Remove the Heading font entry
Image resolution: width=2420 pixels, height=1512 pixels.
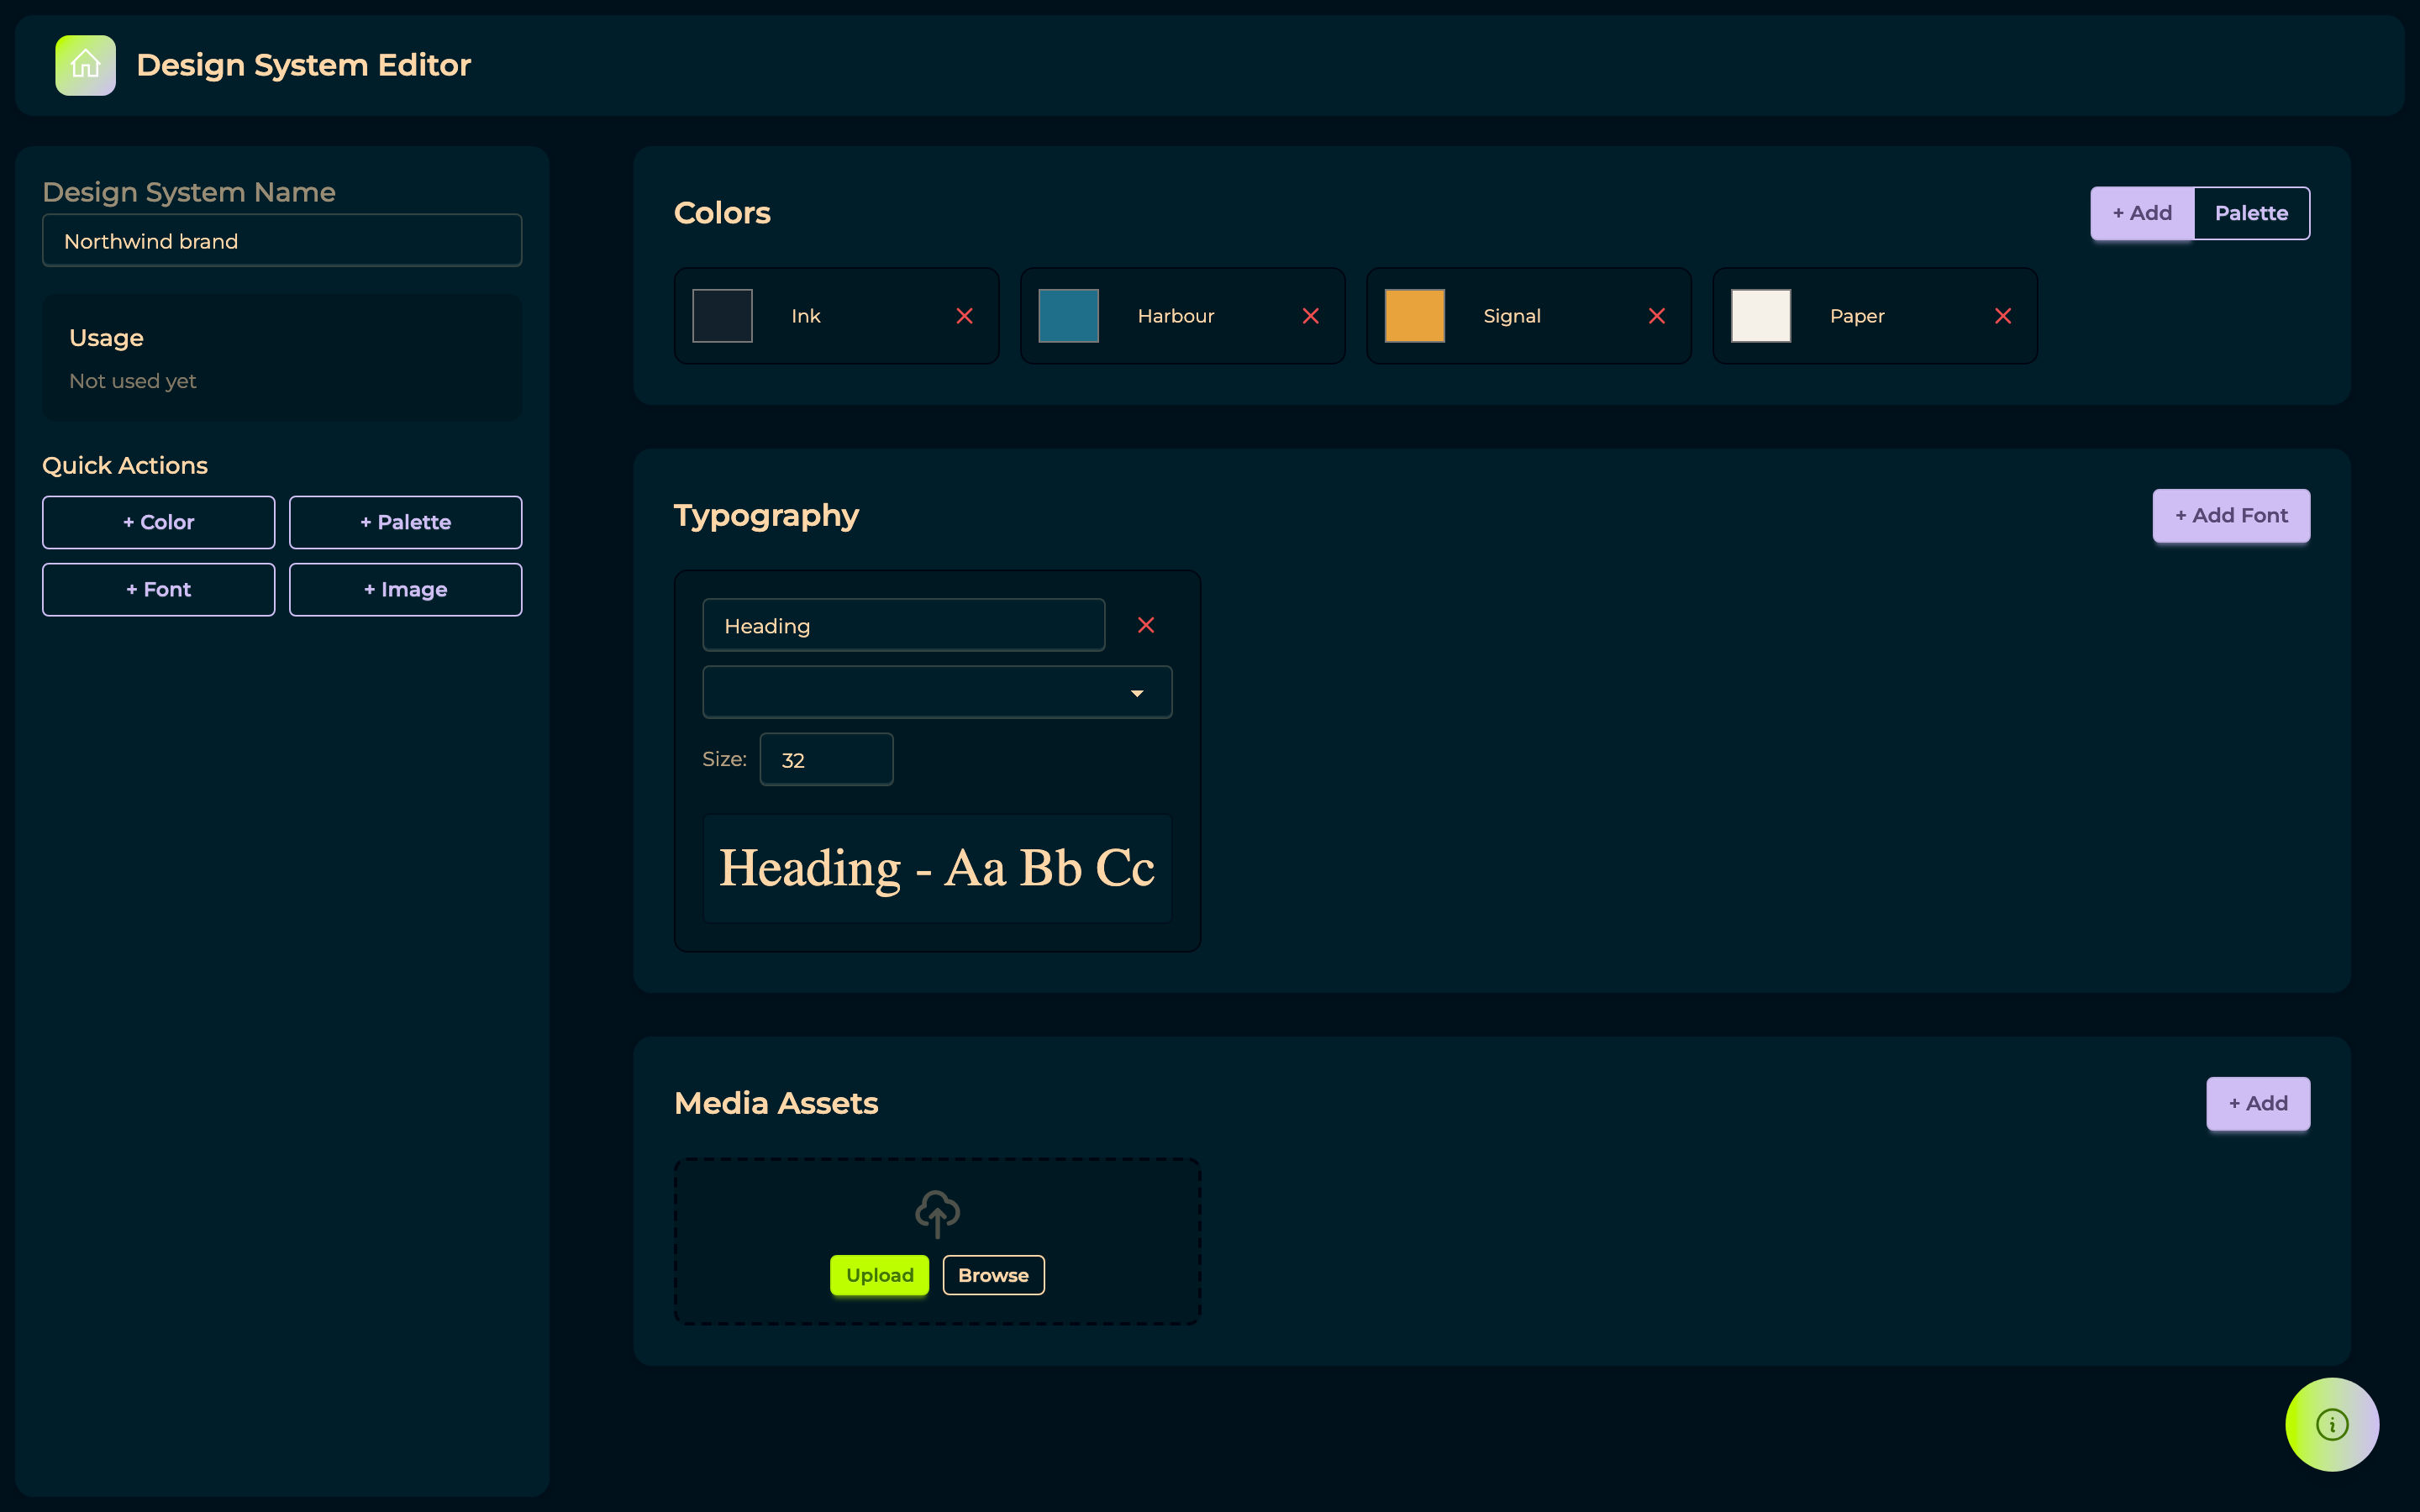[x=1146, y=625]
